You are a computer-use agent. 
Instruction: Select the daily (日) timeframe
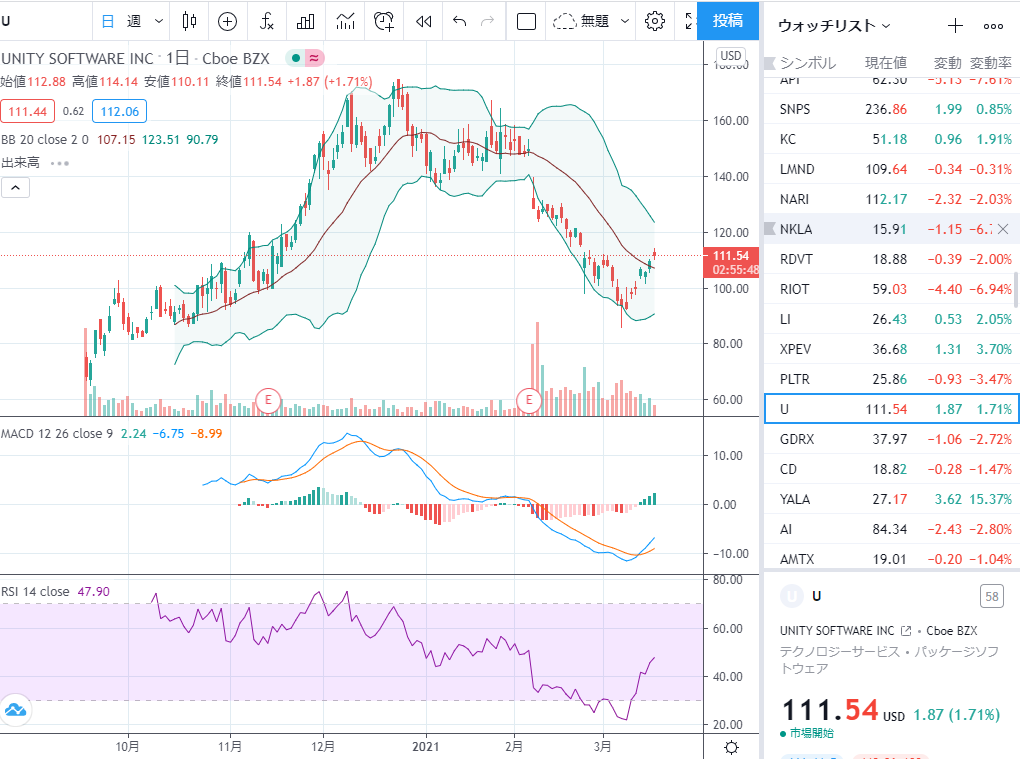(108, 21)
